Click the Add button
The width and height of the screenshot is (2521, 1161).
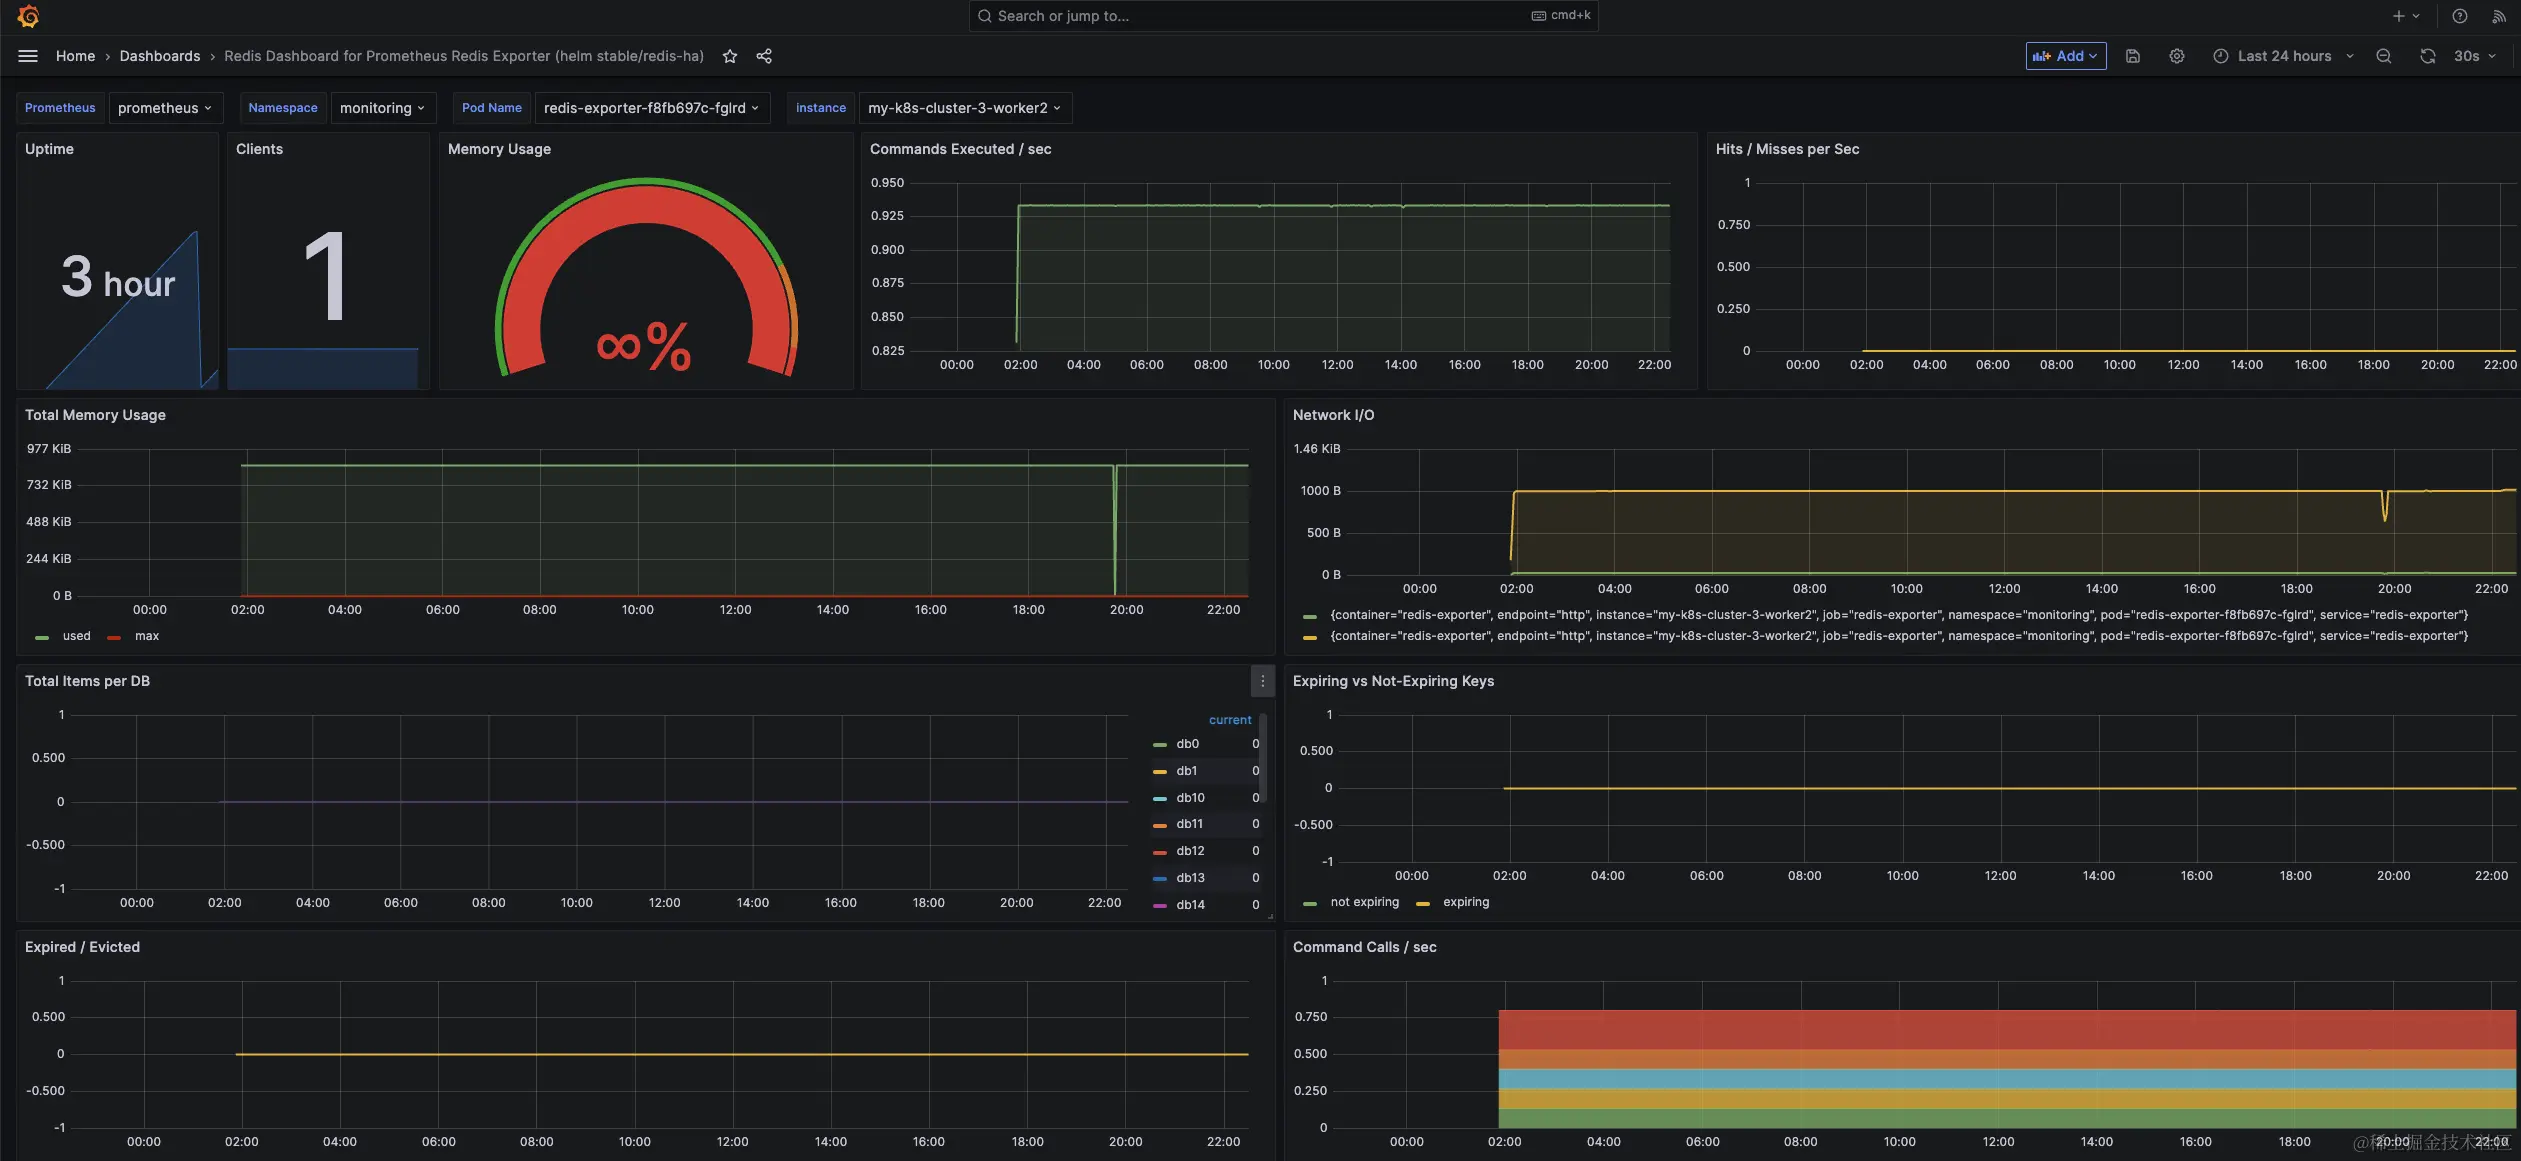2065,56
